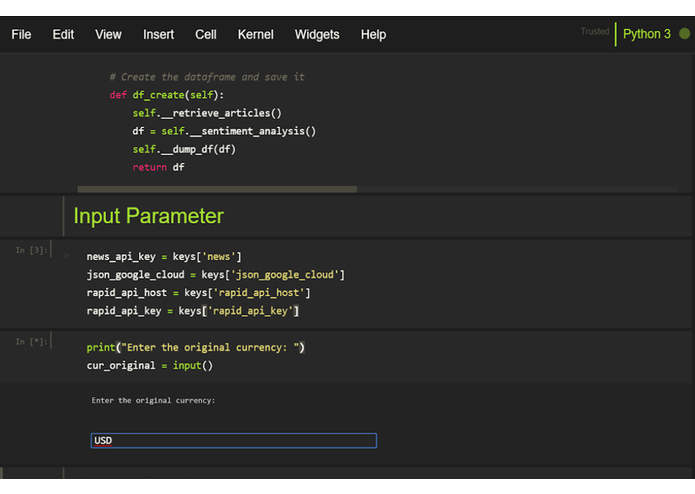Click the USD input field
The width and height of the screenshot is (695, 494).
point(234,440)
